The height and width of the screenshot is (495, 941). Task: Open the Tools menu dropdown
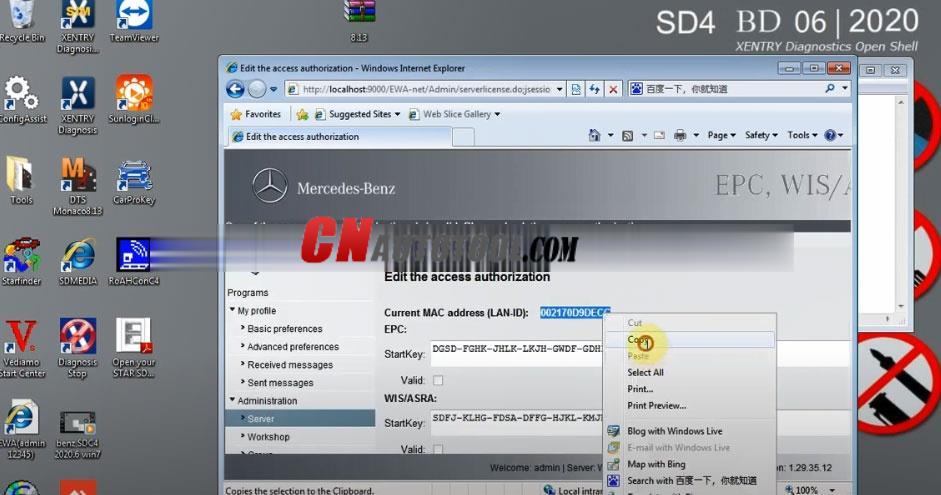coord(802,136)
